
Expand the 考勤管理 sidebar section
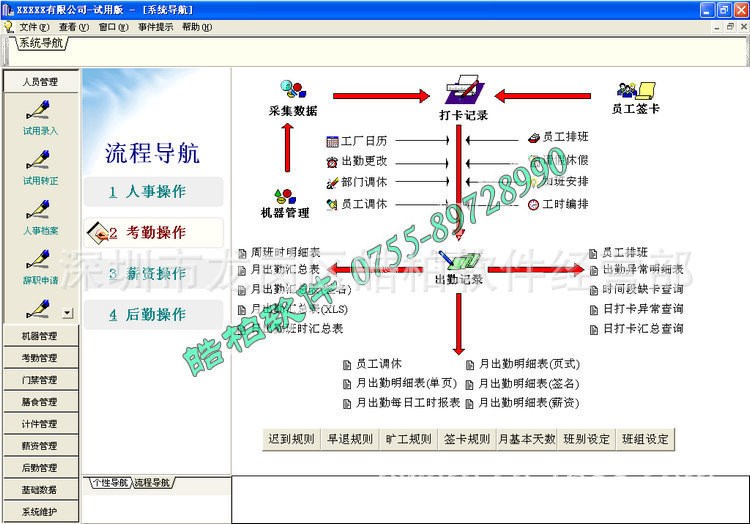click(40, 358)
